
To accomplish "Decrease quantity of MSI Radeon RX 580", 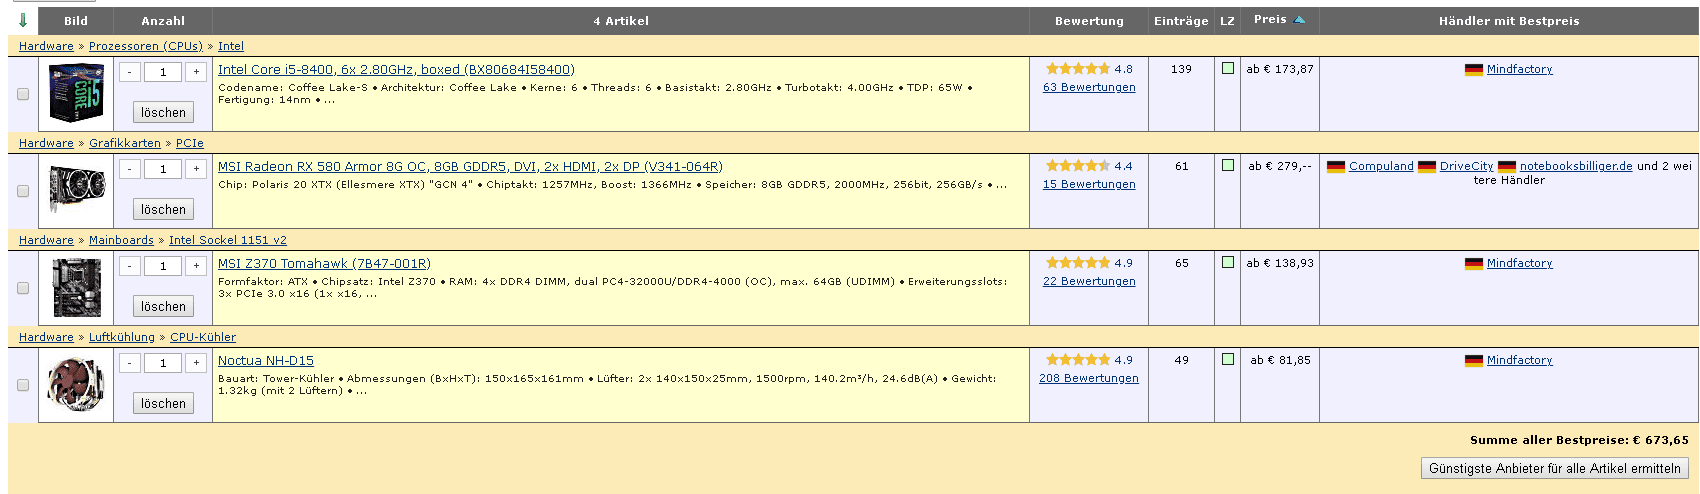I will click(x=130, y=169).
